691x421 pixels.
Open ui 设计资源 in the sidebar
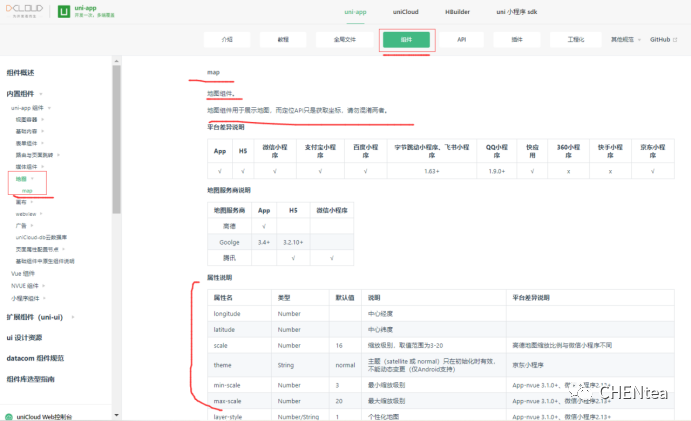(24, 338)
